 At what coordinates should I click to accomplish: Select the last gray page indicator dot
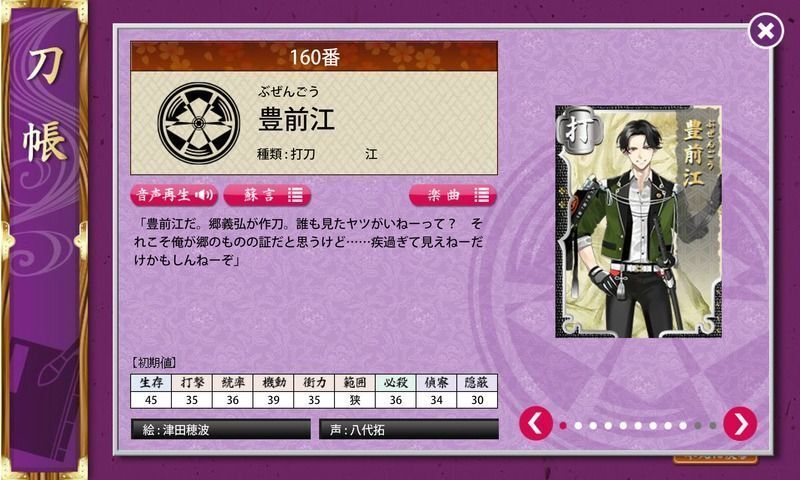click(713, 425)
